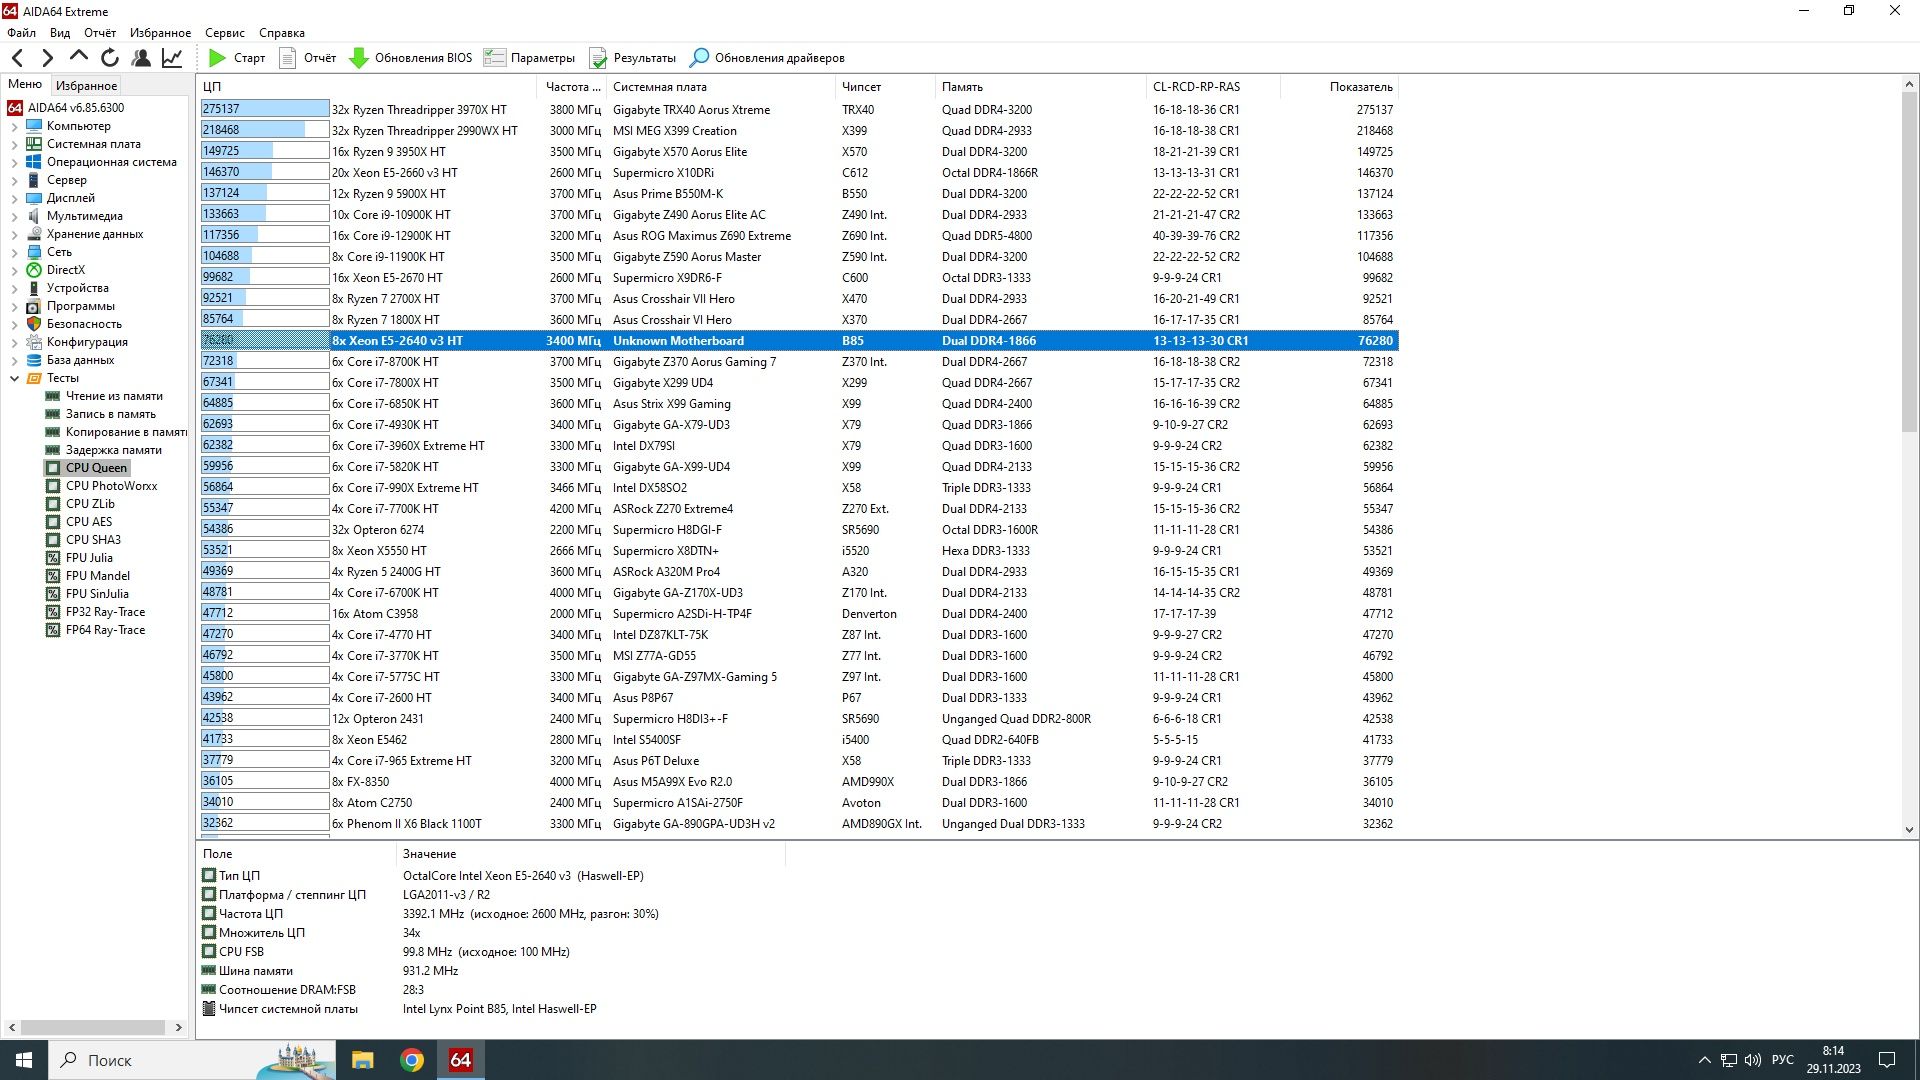The height and width of the screenshot is (1080, 1920).
Task: Select the Программы icon in tree
Action: (x=34, y=306)
